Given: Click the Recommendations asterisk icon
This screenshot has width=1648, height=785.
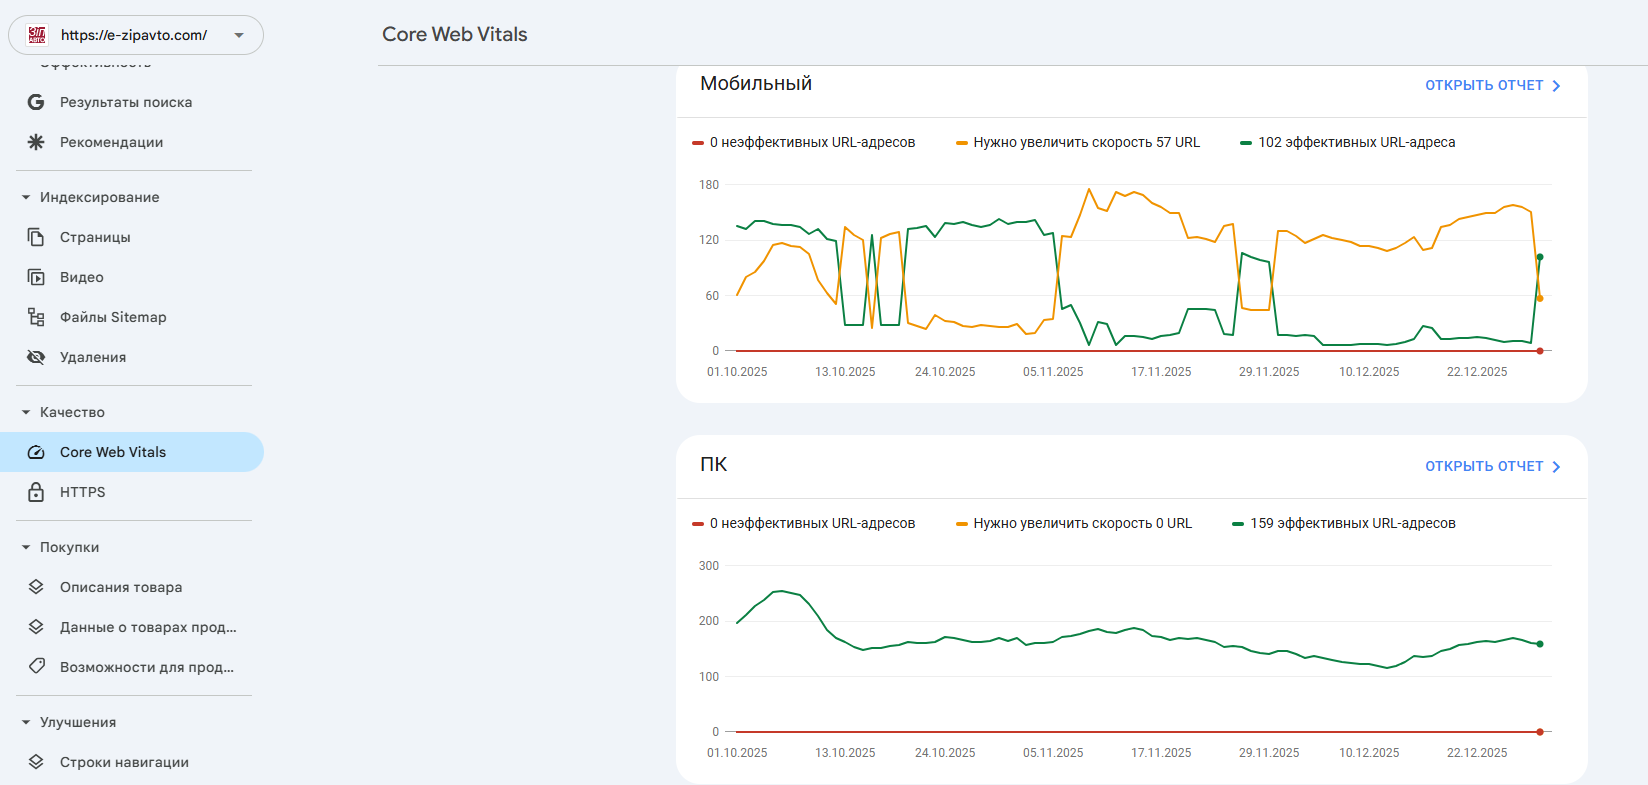Looking at the screenshot, I should click(36, 142).
